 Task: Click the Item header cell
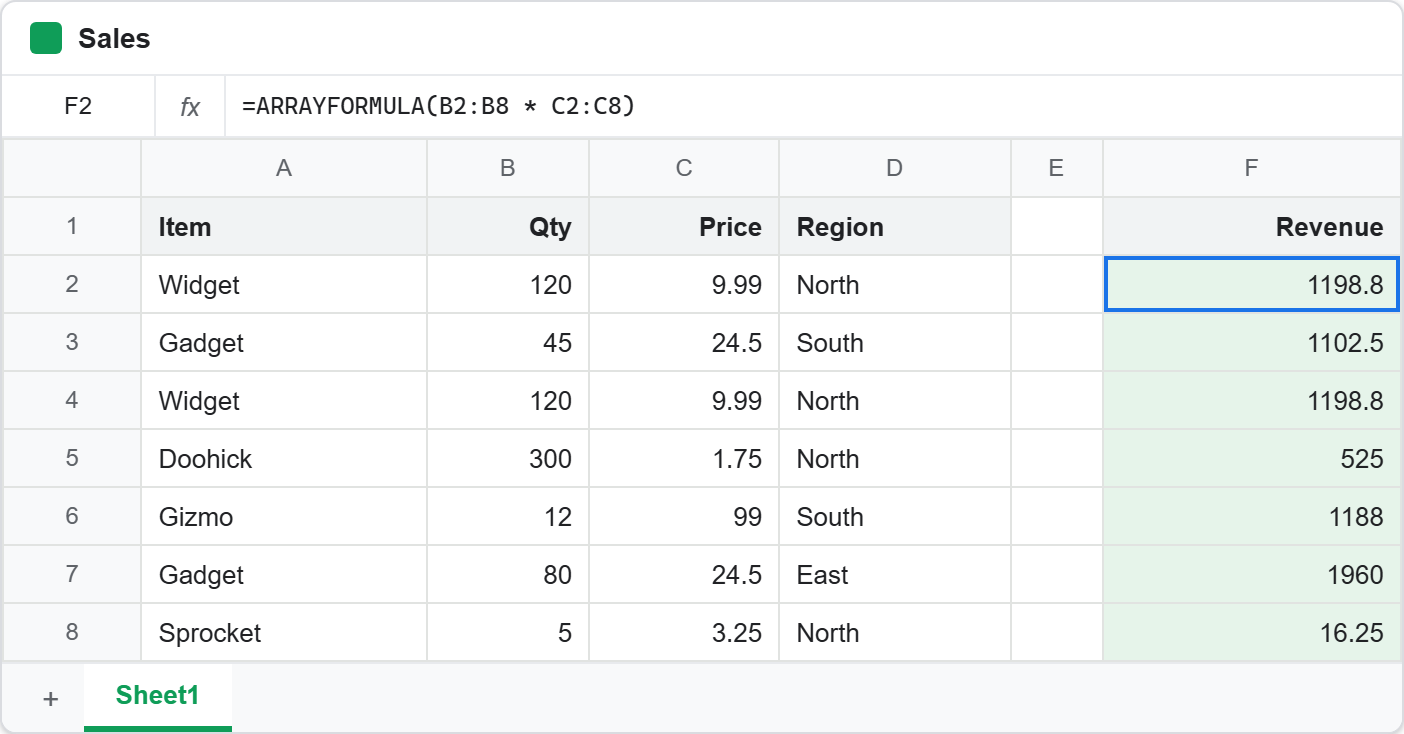284,226
